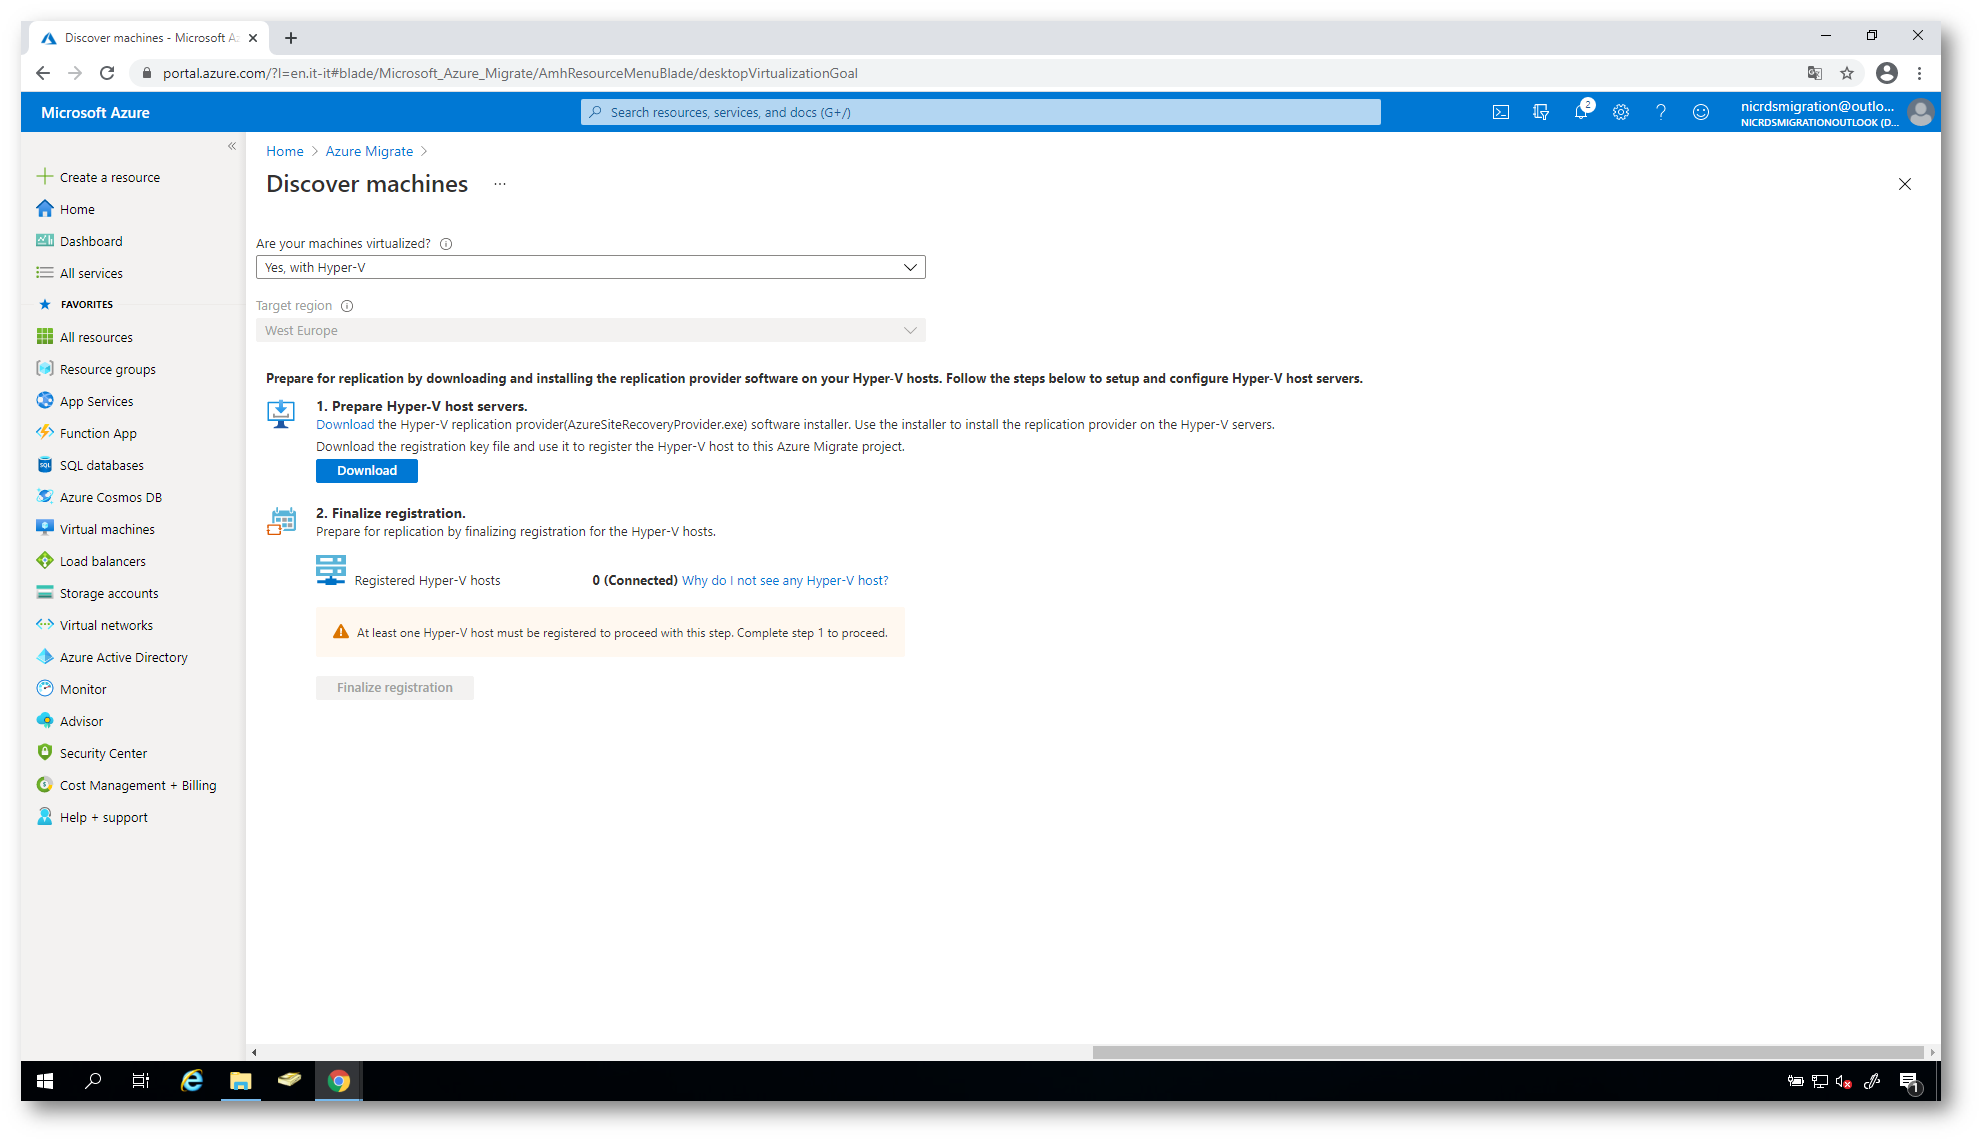Click the Virtual machines icon
The height and width of the screenshot is (1143, 1983).
pyautogui.click(x=45, y=529)
